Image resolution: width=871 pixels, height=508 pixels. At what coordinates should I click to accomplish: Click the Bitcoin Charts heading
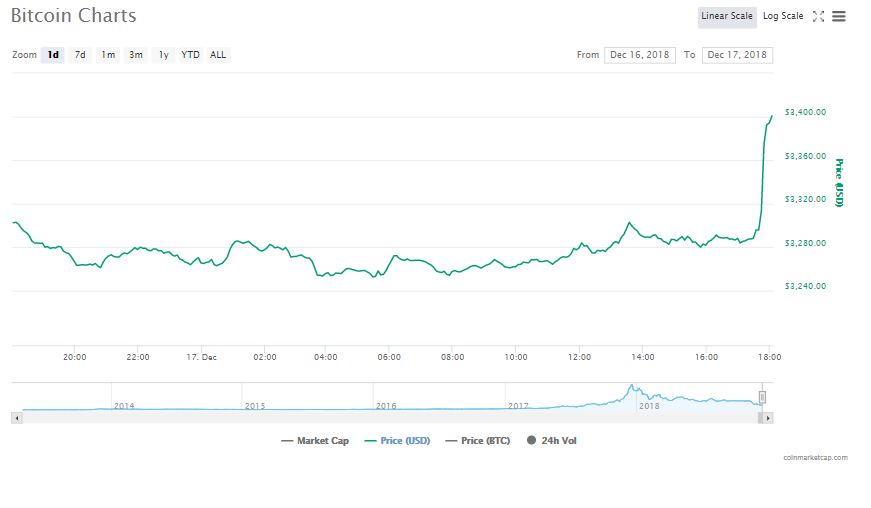(73, 16)
